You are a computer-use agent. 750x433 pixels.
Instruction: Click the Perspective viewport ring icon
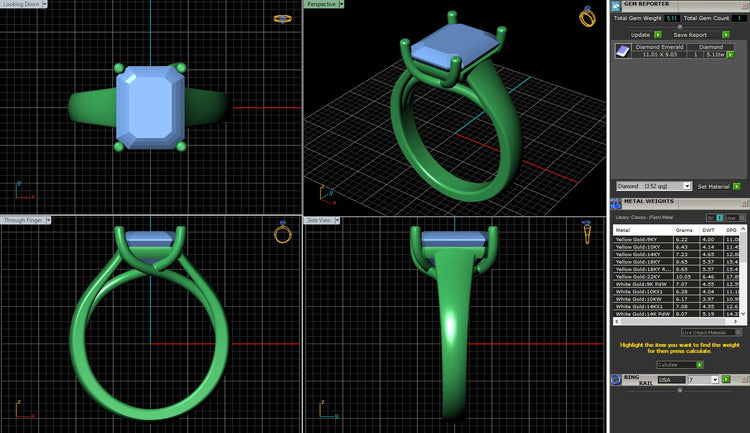(586, 16)
